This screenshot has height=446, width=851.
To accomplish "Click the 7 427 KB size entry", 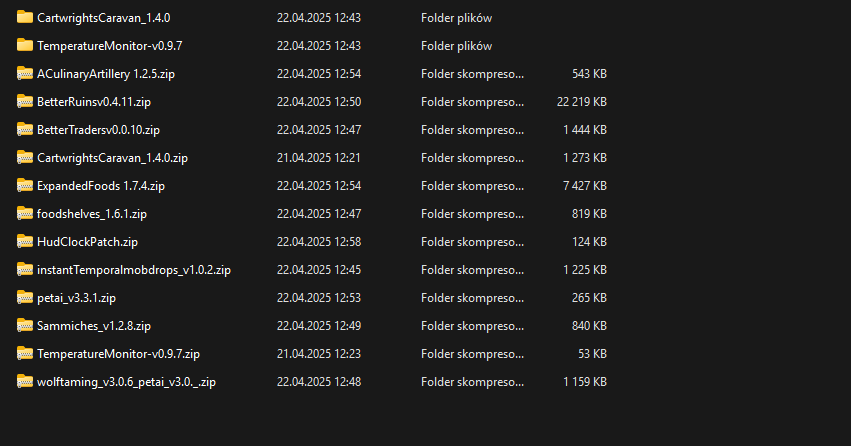I will 585,186.
